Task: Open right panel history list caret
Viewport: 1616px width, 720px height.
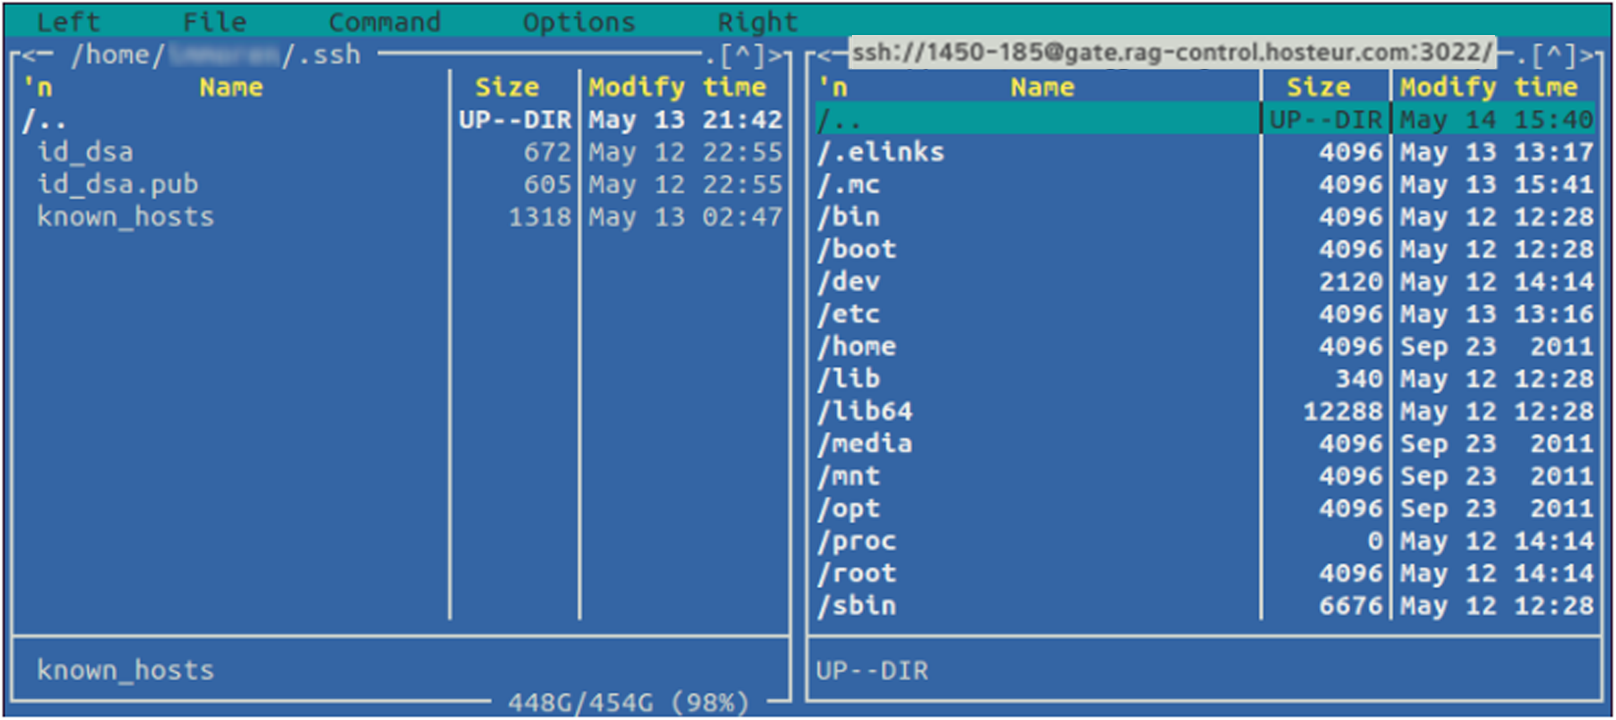Action: point(1552,55)
